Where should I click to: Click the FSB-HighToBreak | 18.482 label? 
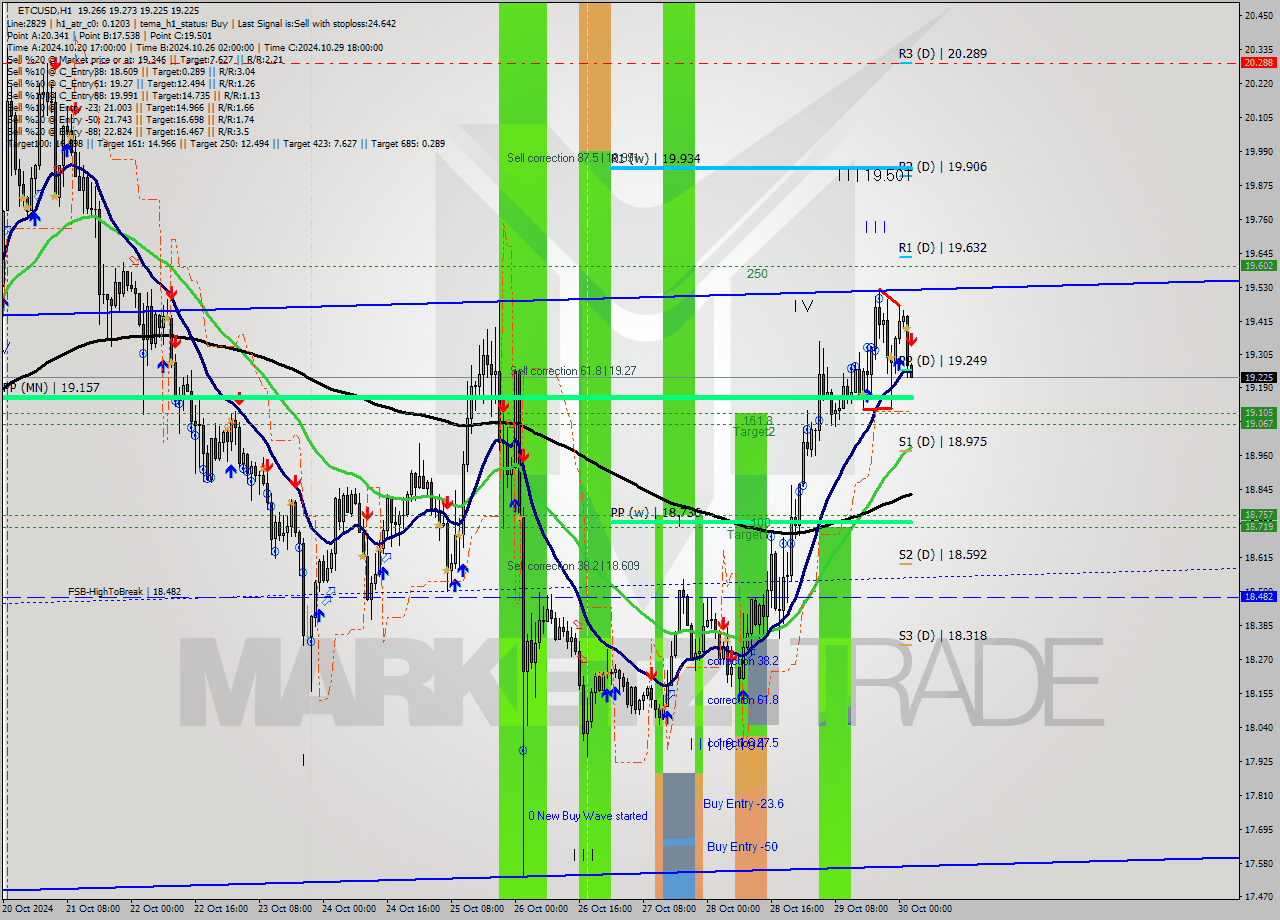pos(125,592)
